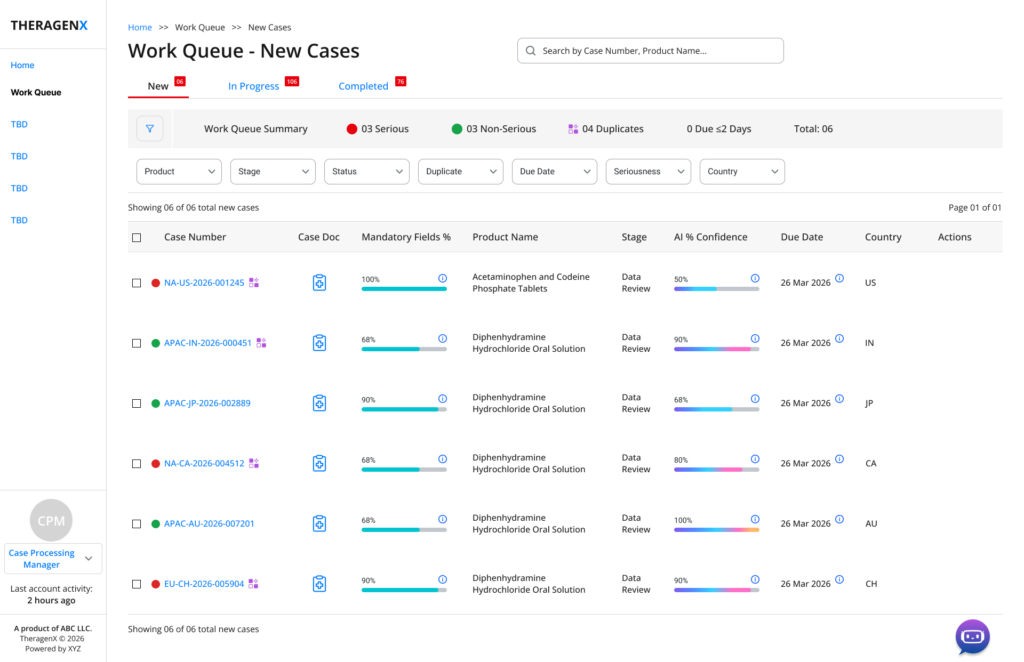This screenshot has height=662, width=1024.
Task: View AI confidence info for APAC-AU-2026-007201
Action: pos(755,519)
